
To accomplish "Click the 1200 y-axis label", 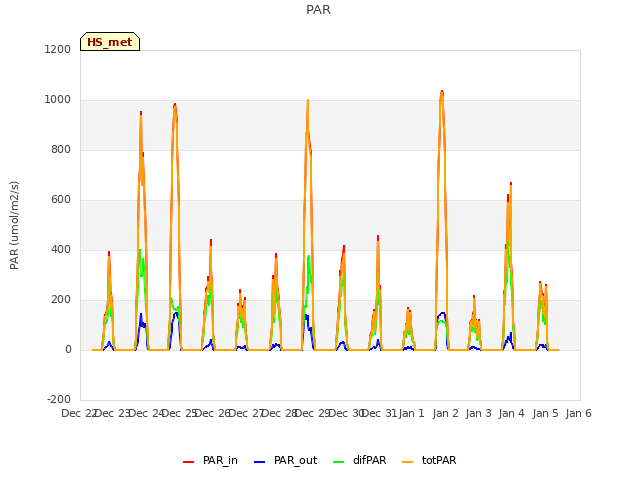I will click(58, 49).
